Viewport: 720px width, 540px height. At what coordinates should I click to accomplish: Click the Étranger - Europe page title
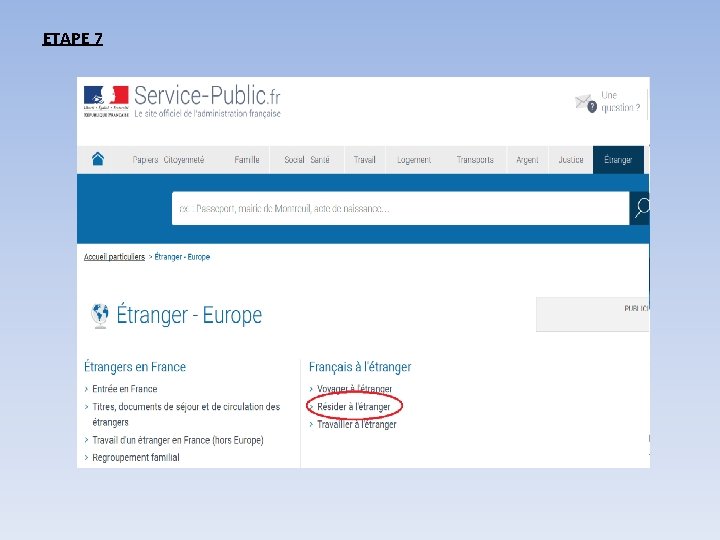pyautogui.click(x=189, y=315)
